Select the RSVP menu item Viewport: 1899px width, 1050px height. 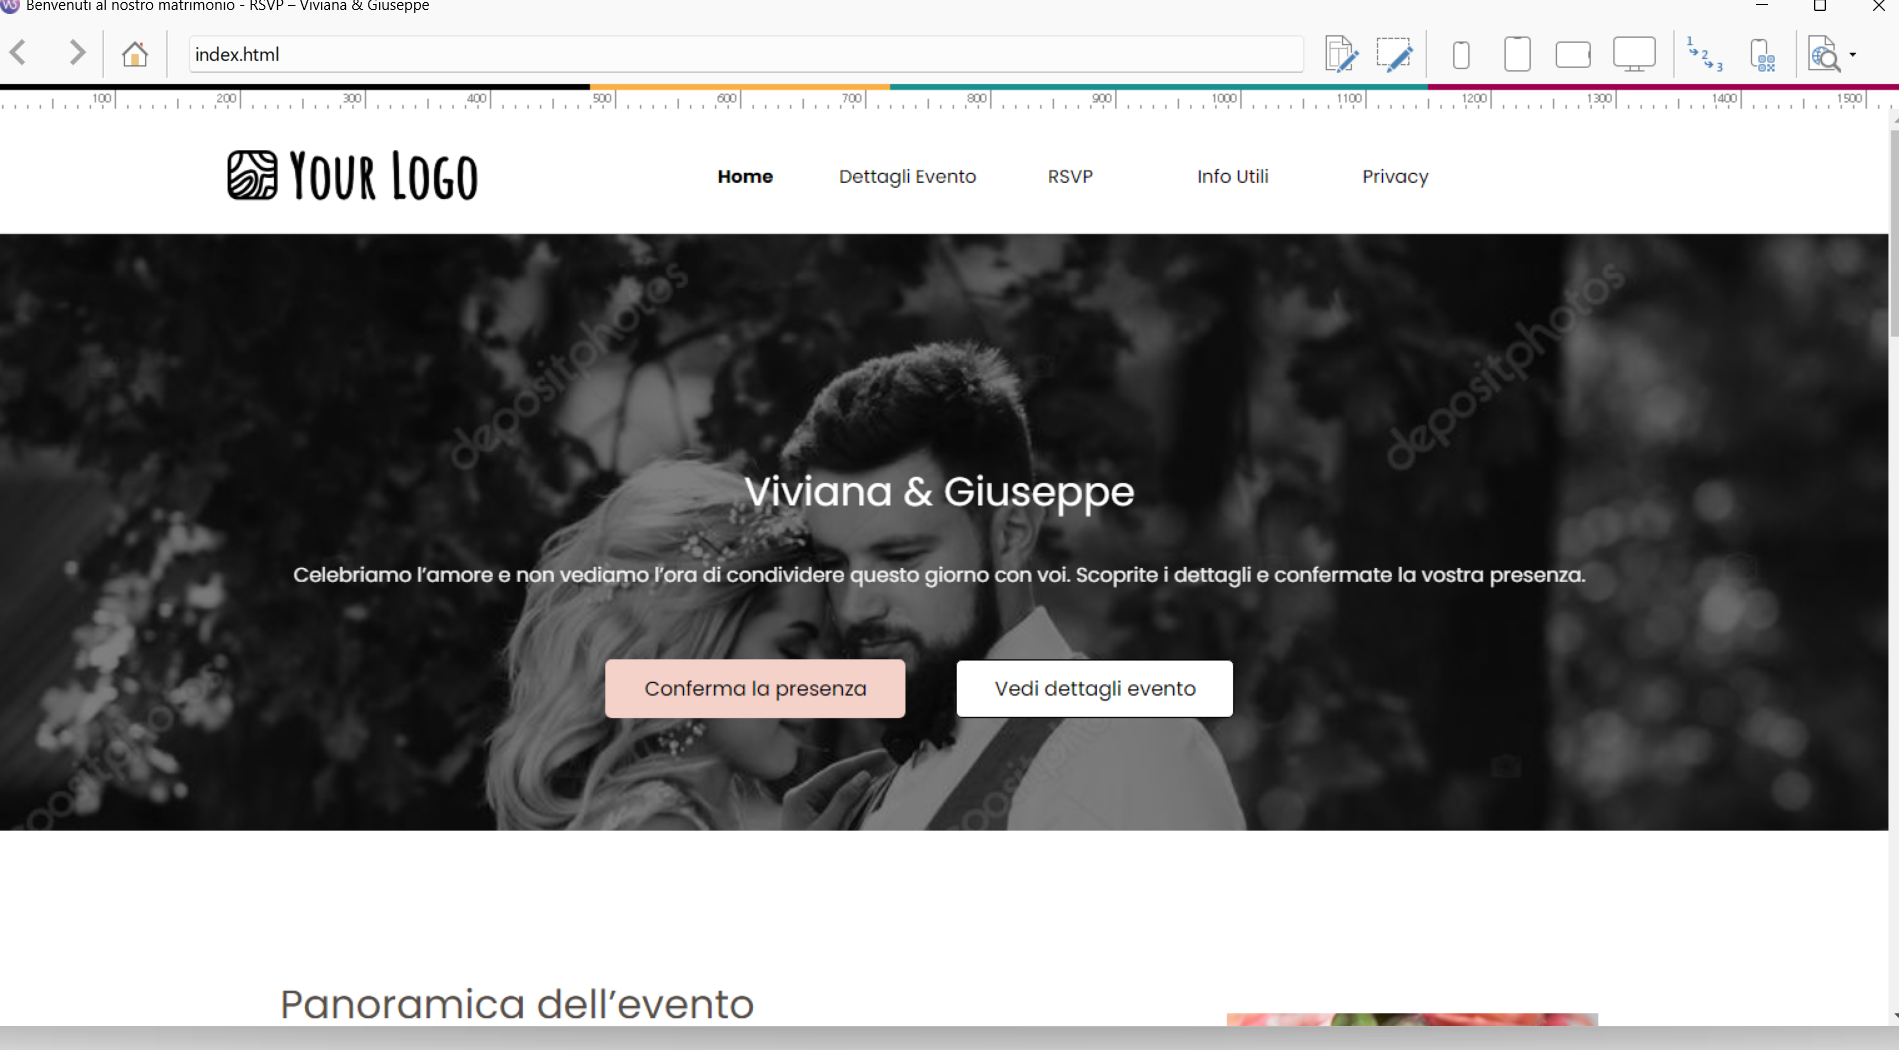1070,177
